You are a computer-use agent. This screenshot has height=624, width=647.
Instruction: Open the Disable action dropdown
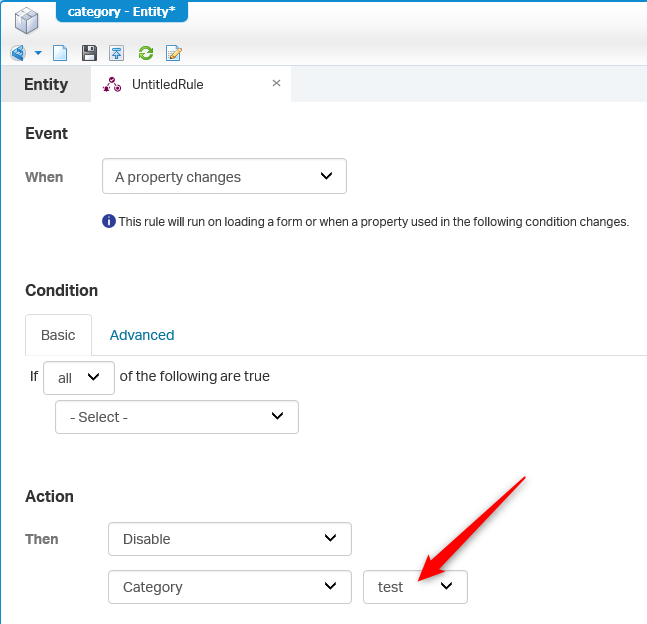coord(230,539)
